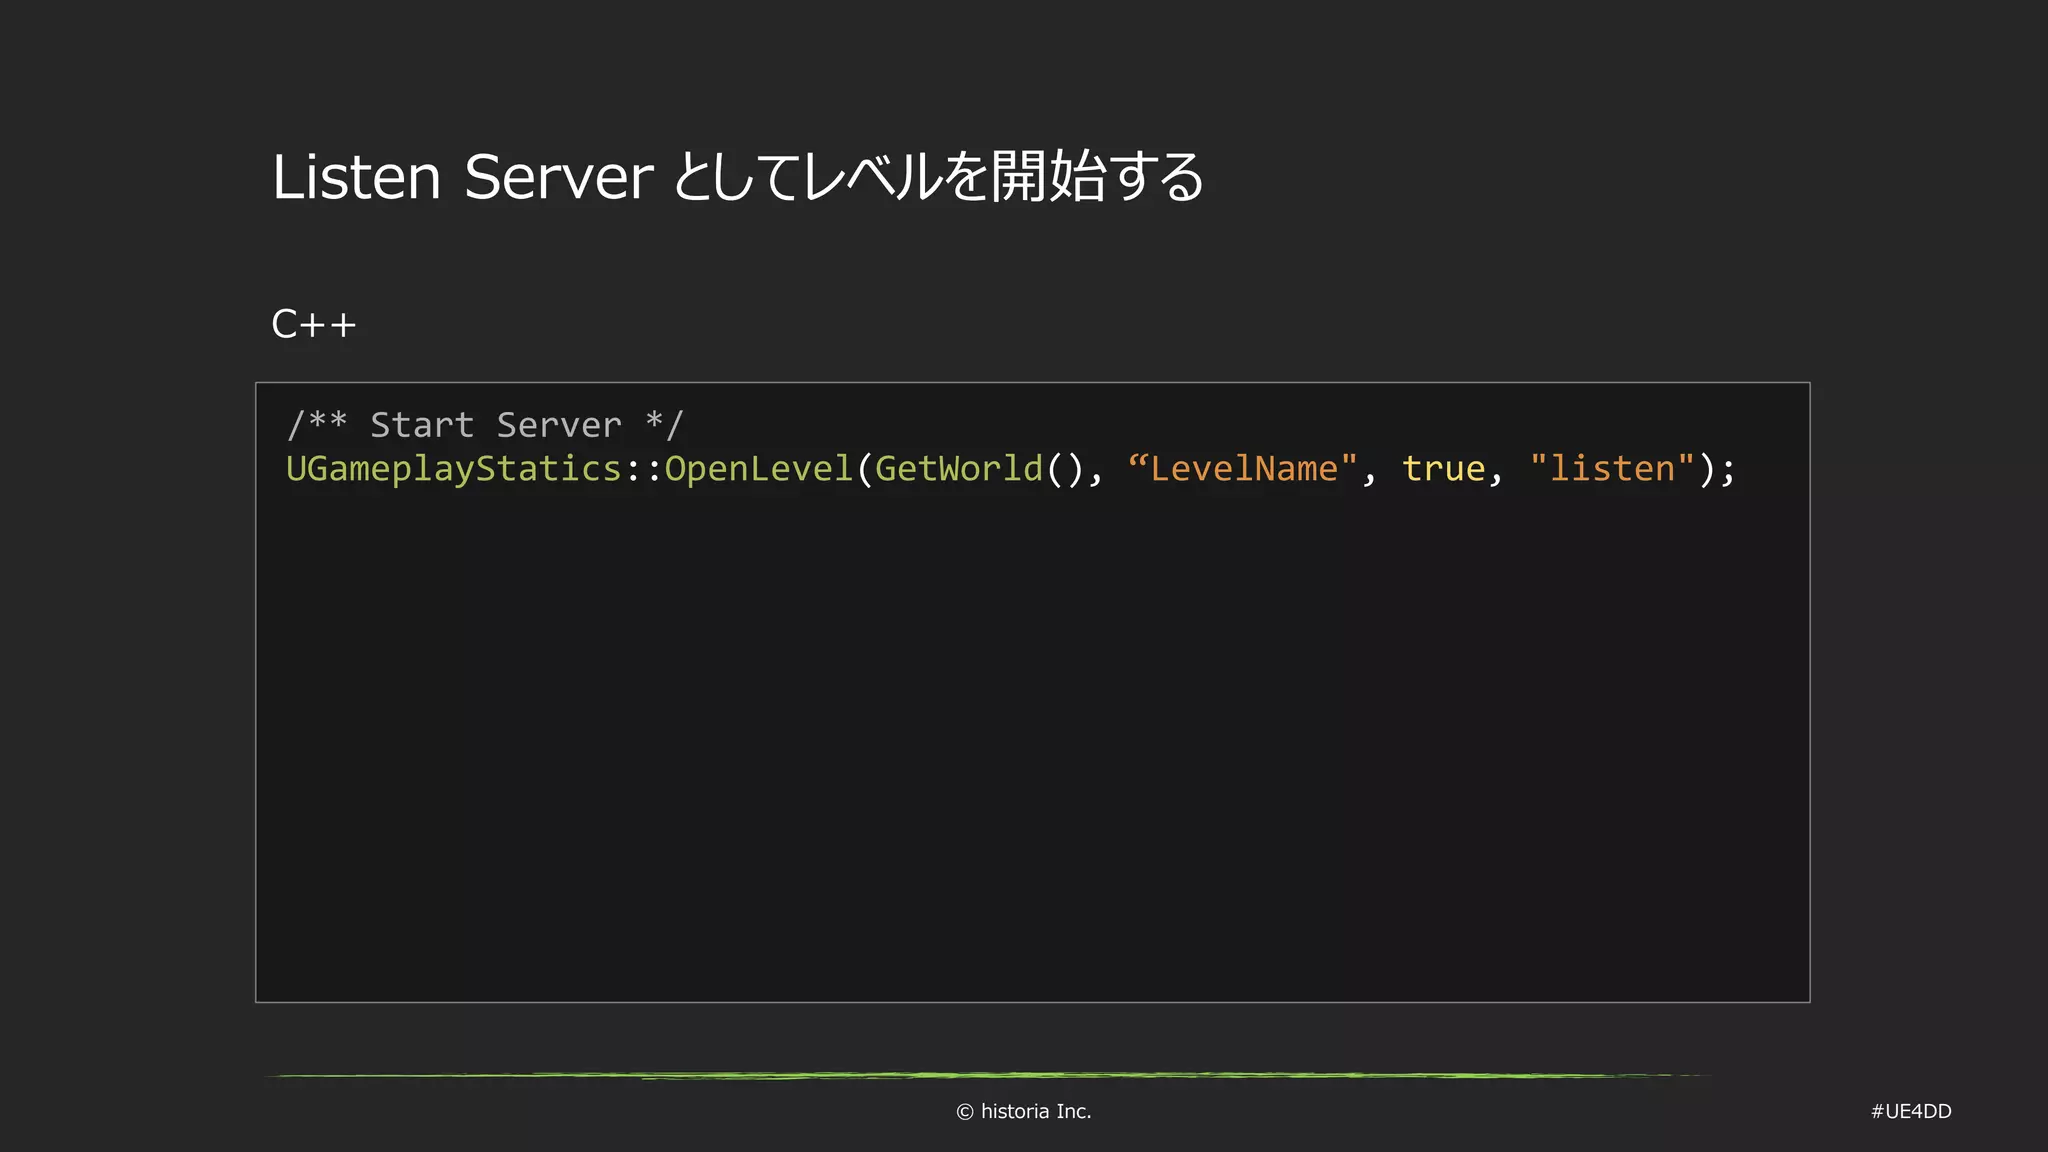Click the '© historia Inc.' footer text
The image size is (2048, 1152).
(x=1024, y=1111)
